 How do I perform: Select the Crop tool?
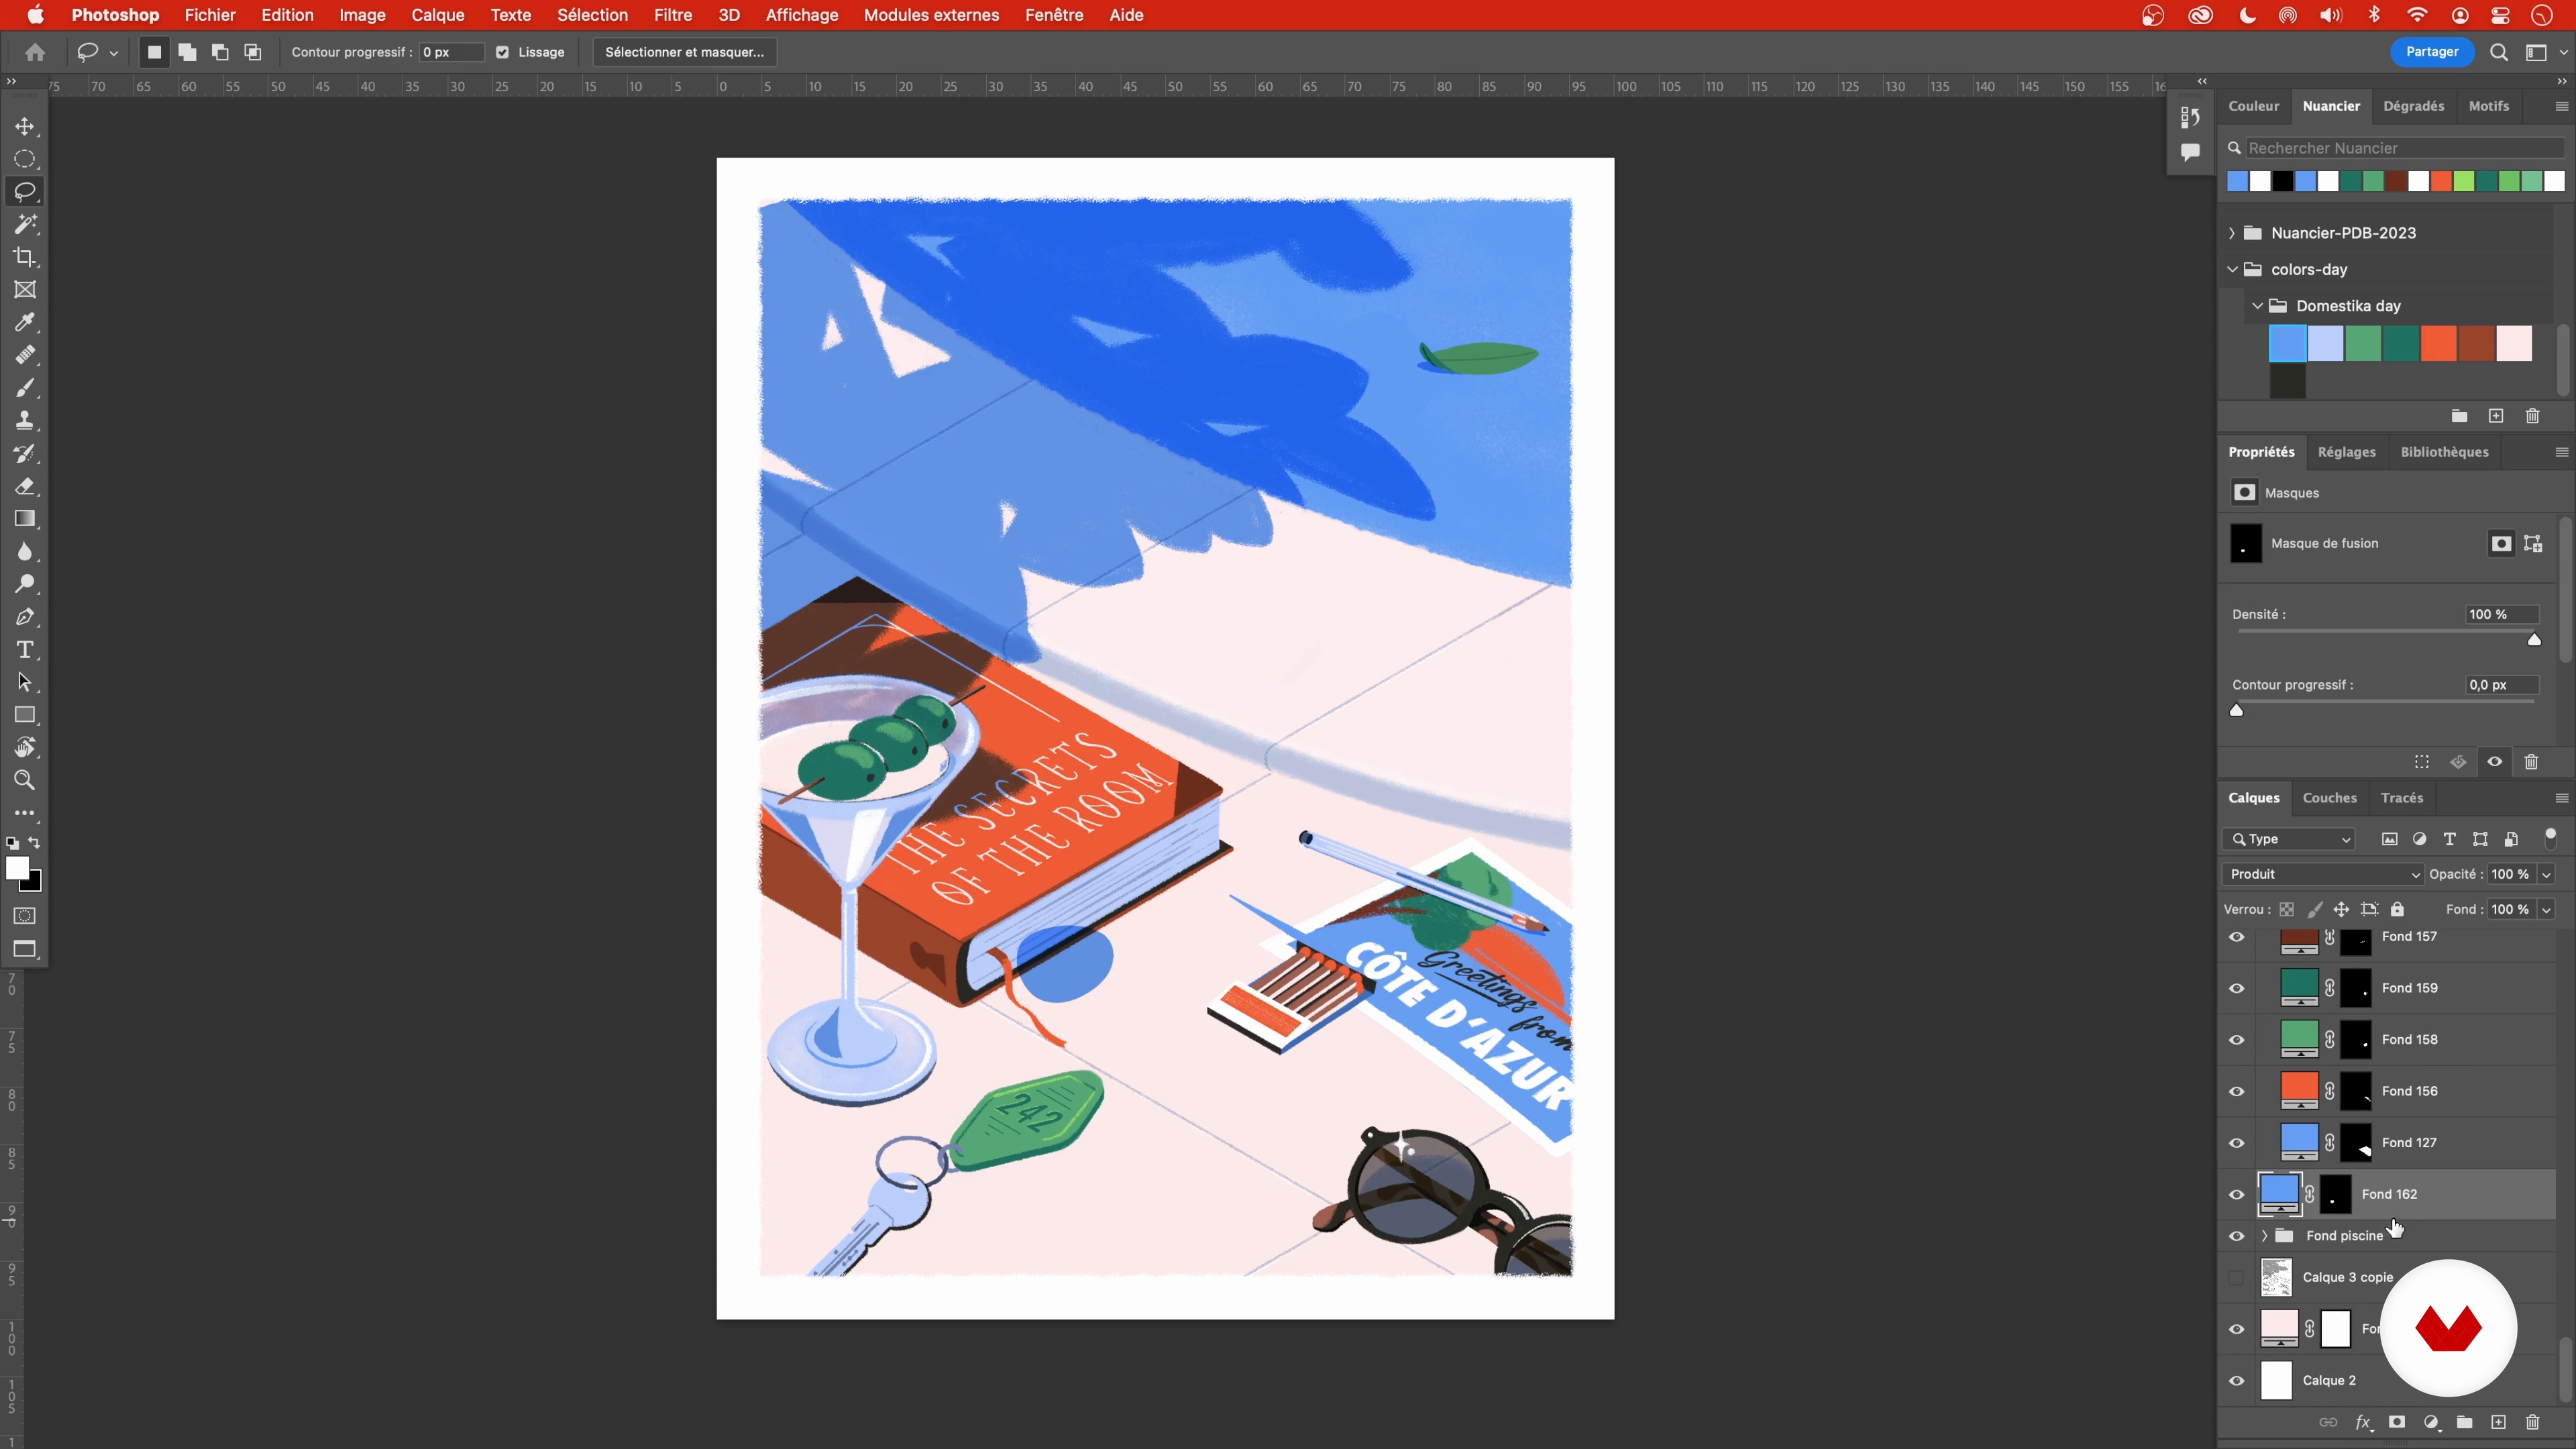[x=25, y=257]
